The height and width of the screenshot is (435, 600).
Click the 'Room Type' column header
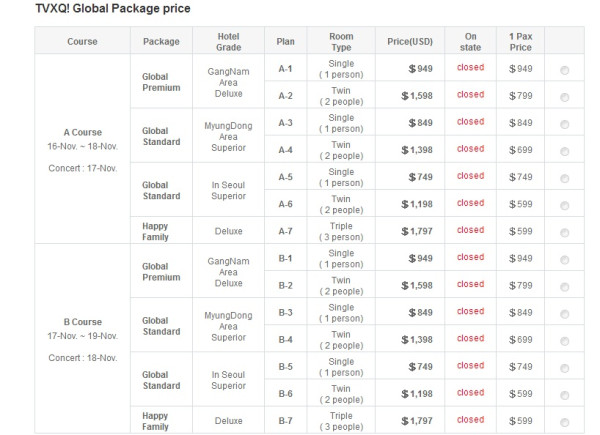point(341,42)
